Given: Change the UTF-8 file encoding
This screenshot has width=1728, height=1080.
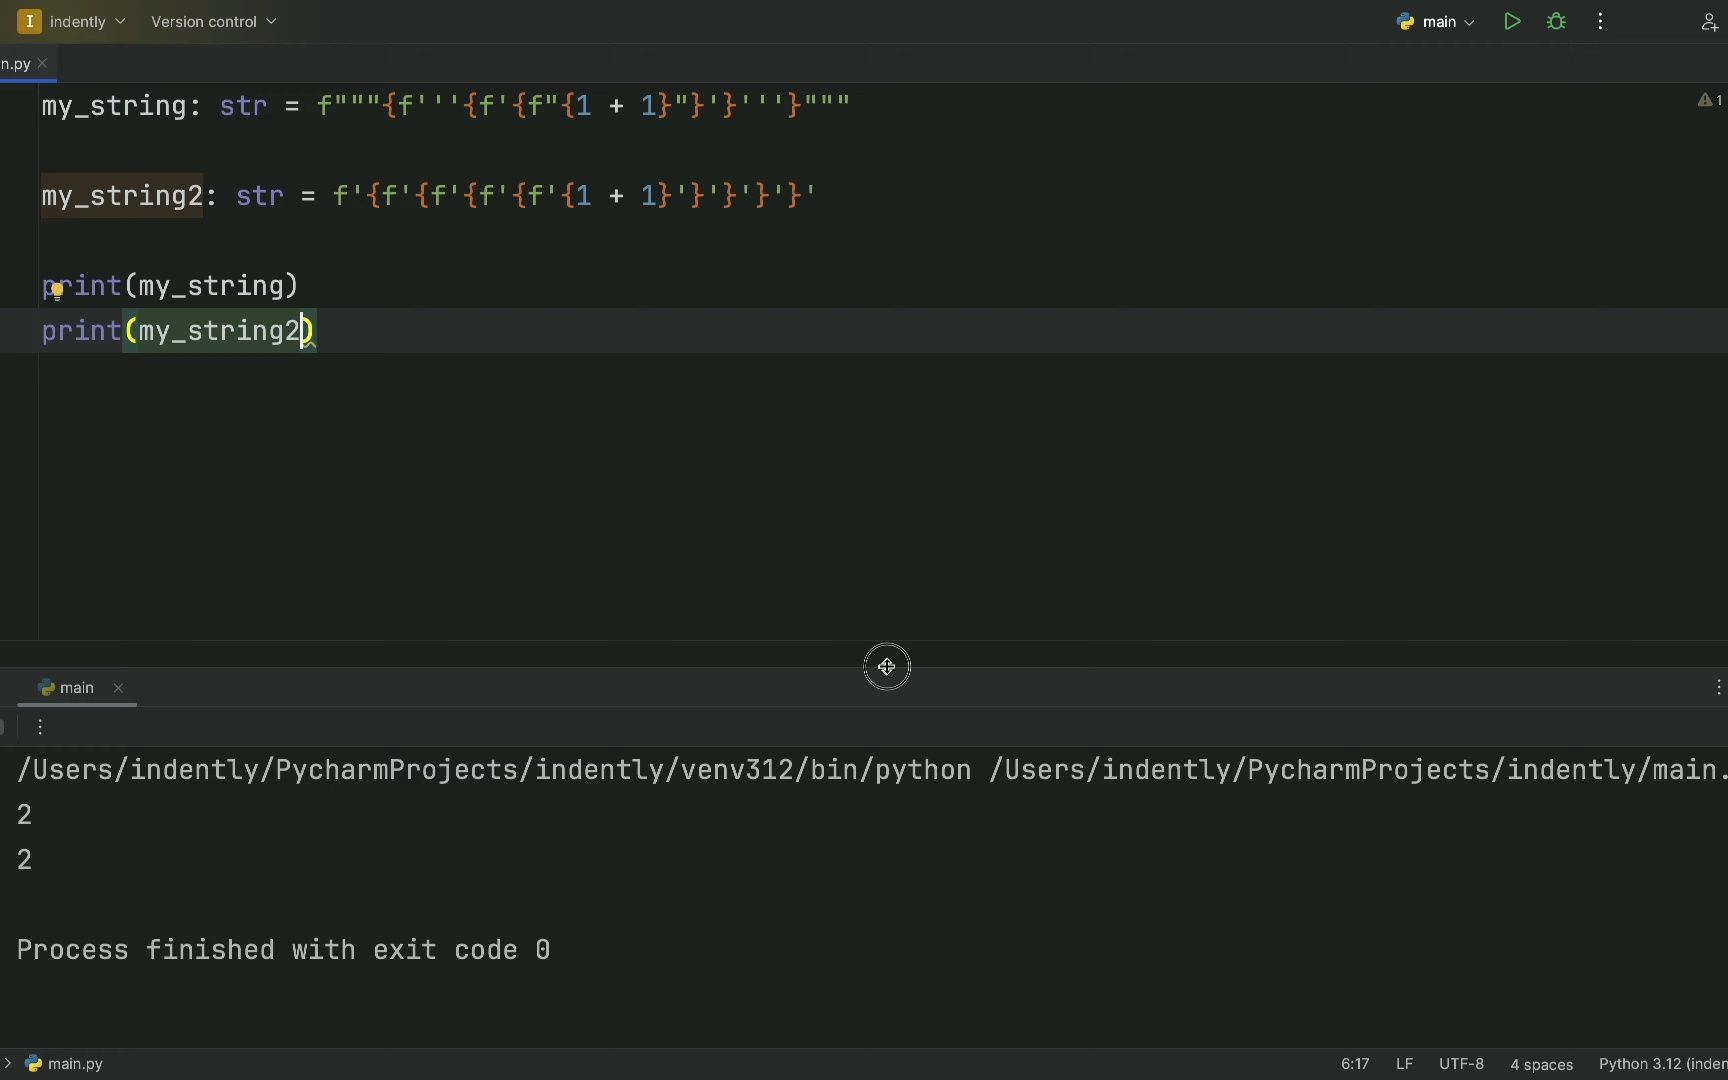Looking at the screenshot, I should pos(1461,1064).
